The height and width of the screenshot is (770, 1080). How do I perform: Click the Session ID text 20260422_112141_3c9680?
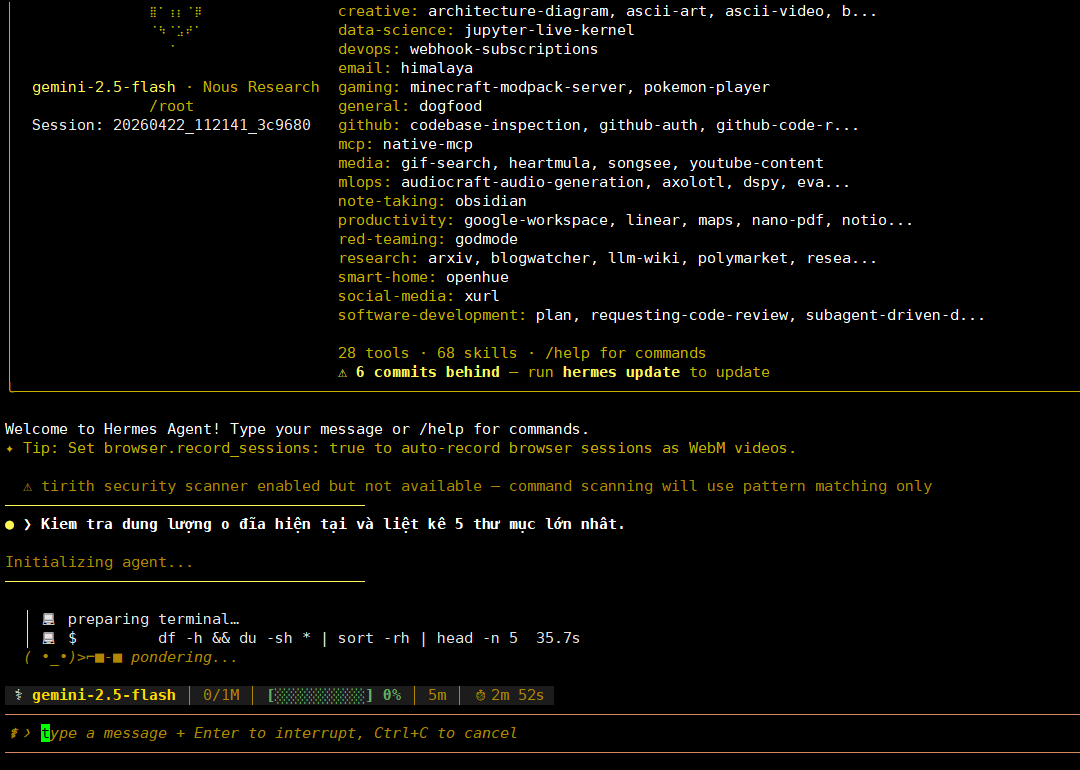pos(211,125)
